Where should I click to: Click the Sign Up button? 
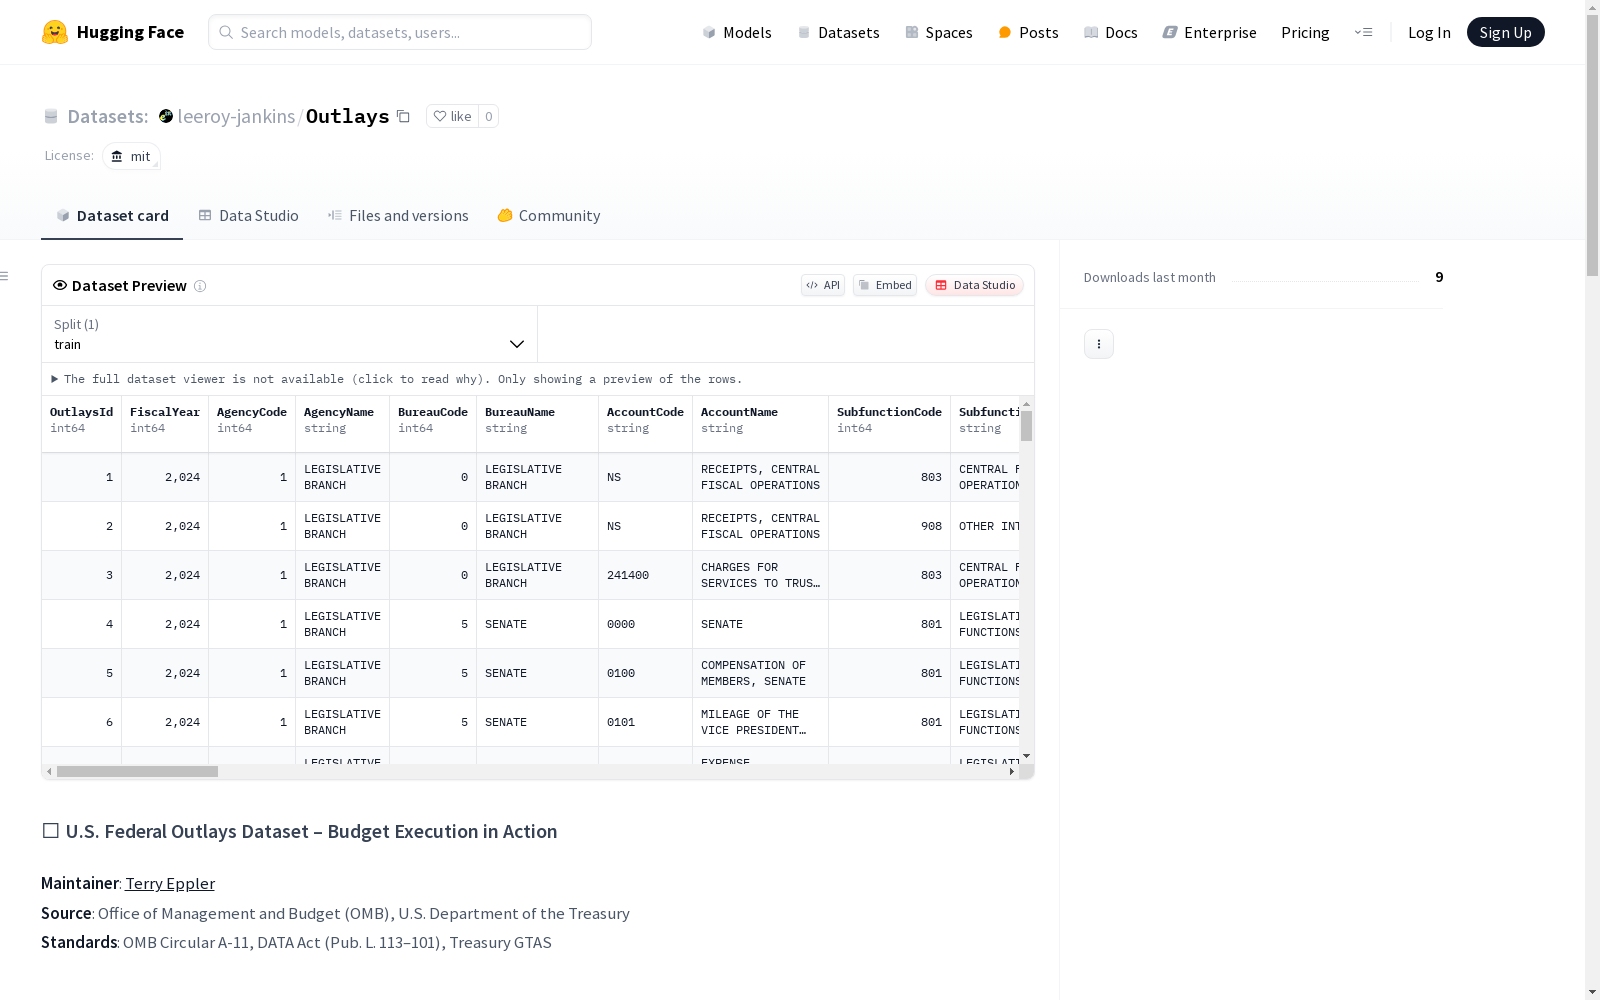click(x=1505, y=32)
